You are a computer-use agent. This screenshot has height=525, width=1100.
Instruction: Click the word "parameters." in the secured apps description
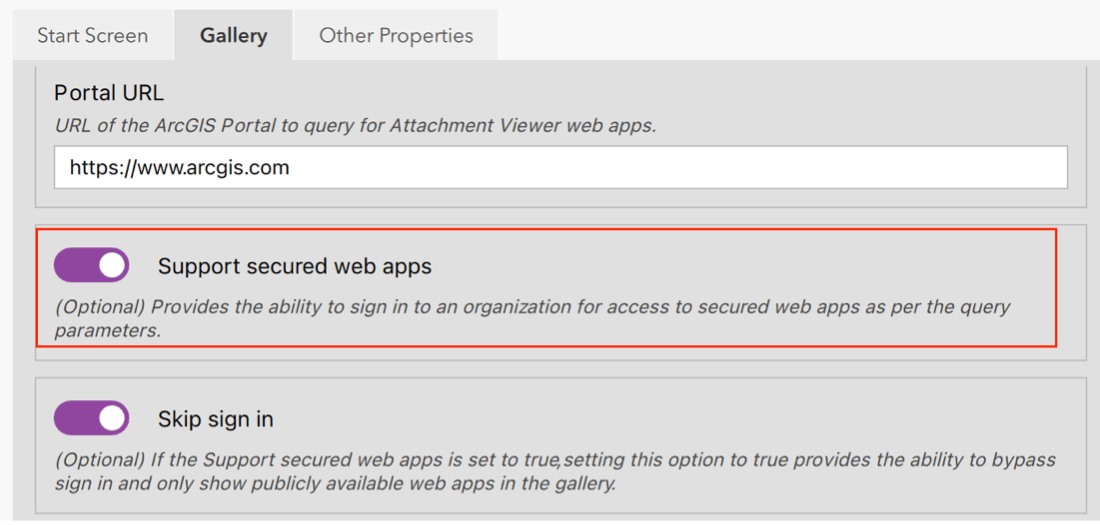coord(108,331)
